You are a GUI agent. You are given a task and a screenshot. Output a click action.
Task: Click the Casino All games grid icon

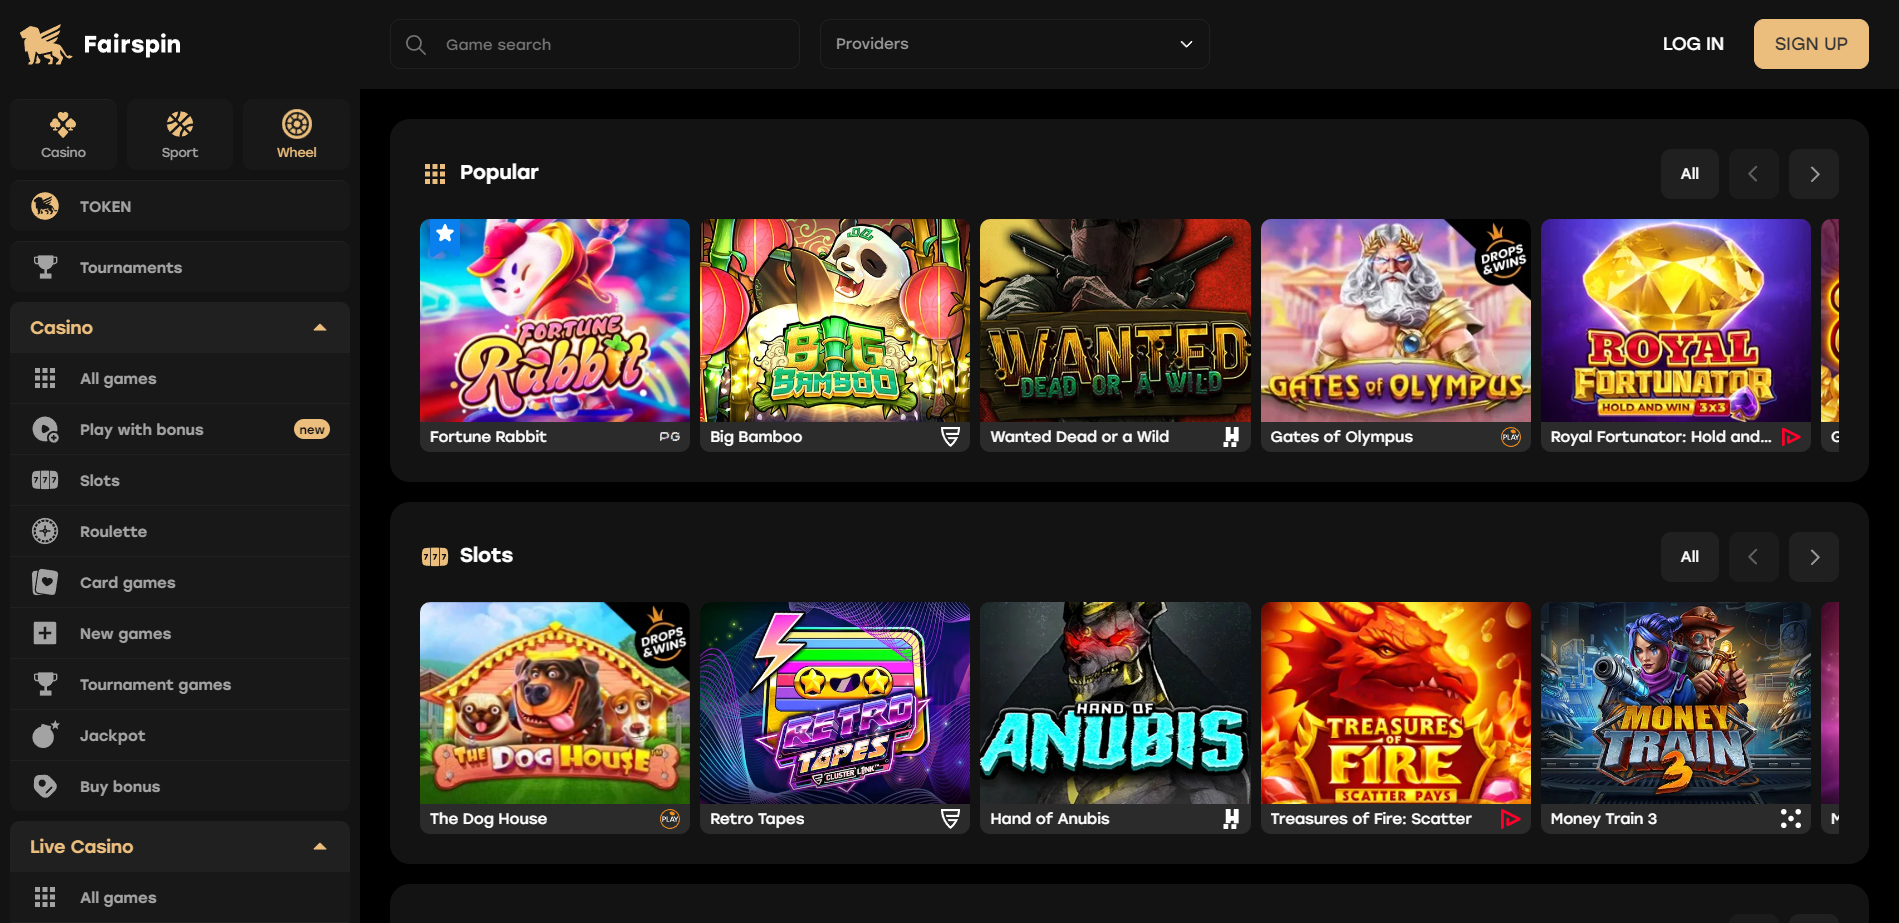point(45,378)
